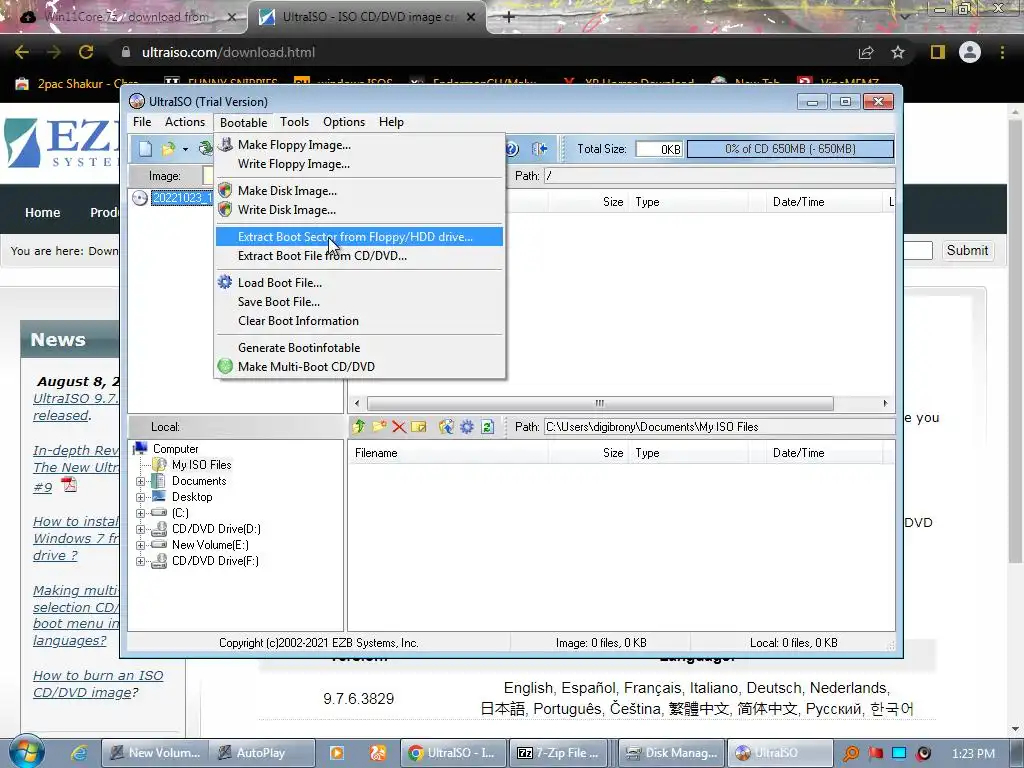Screen dimensions: 1024x768
Task: Click the Home link on EZB website
Action: point(42,212)
